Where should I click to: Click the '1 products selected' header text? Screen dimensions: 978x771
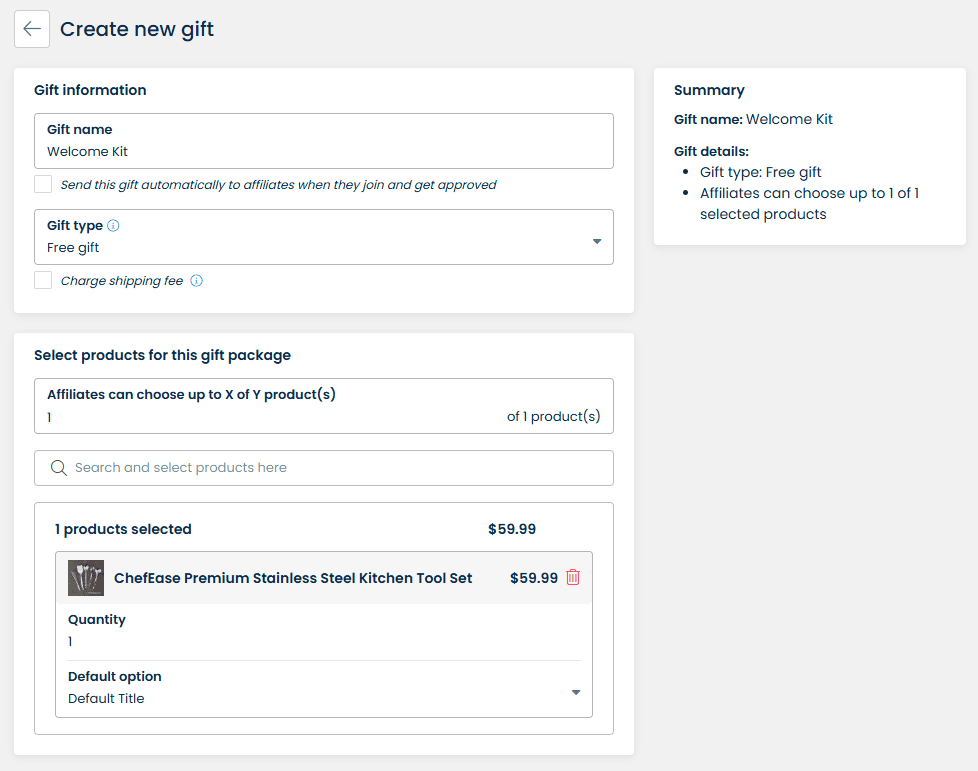coord(123,529)
